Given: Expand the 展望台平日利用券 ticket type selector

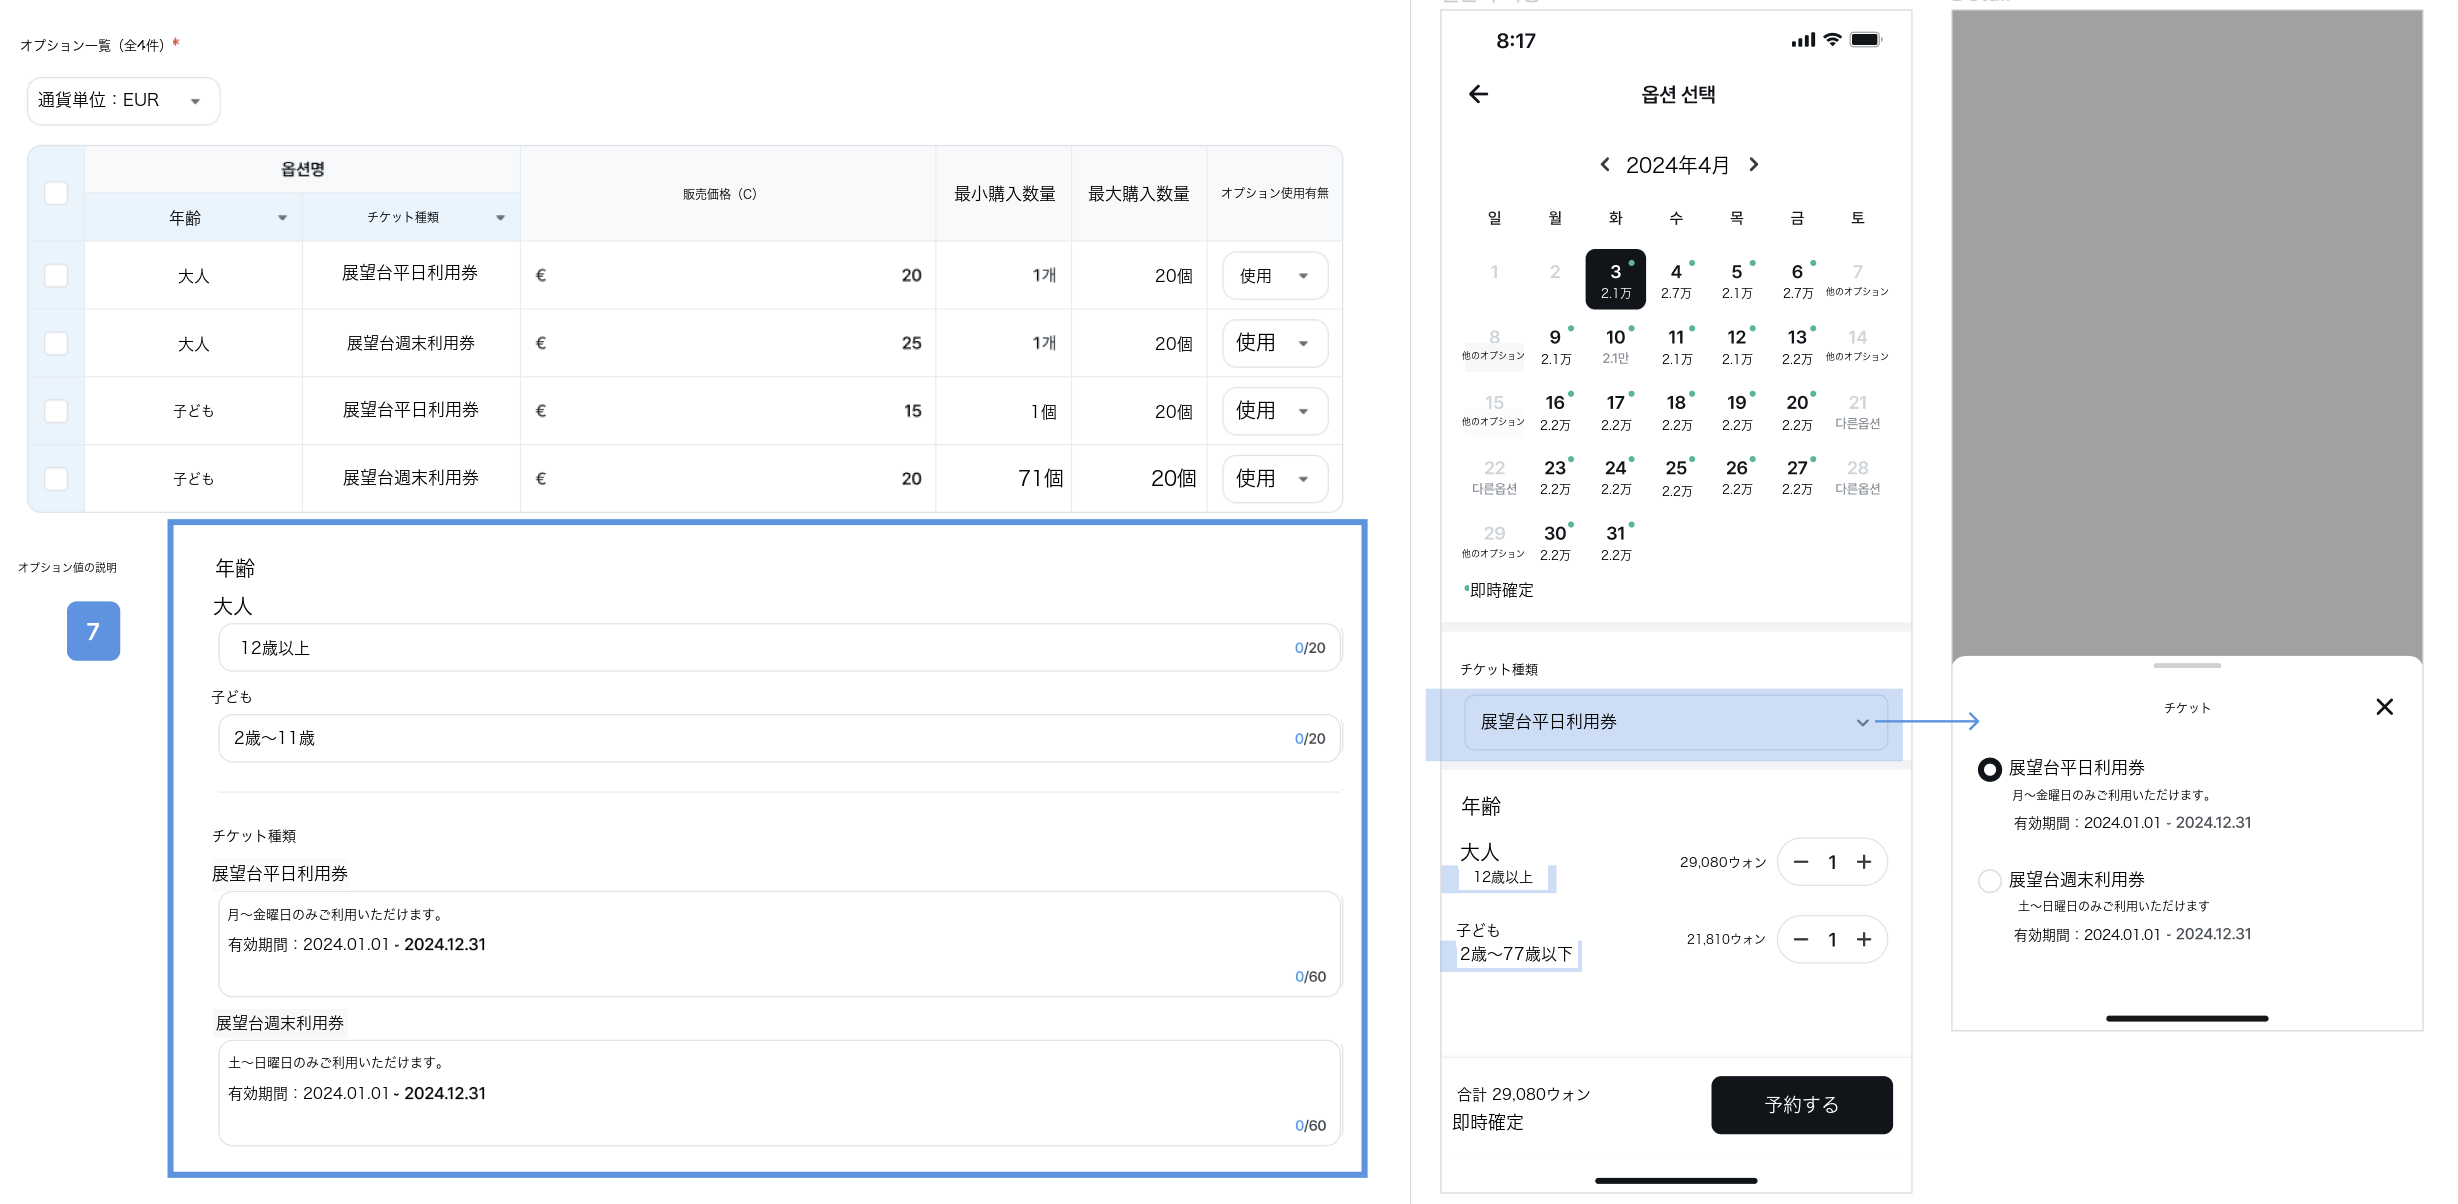Looking at the screenshot, I should tap(1676, 722).
